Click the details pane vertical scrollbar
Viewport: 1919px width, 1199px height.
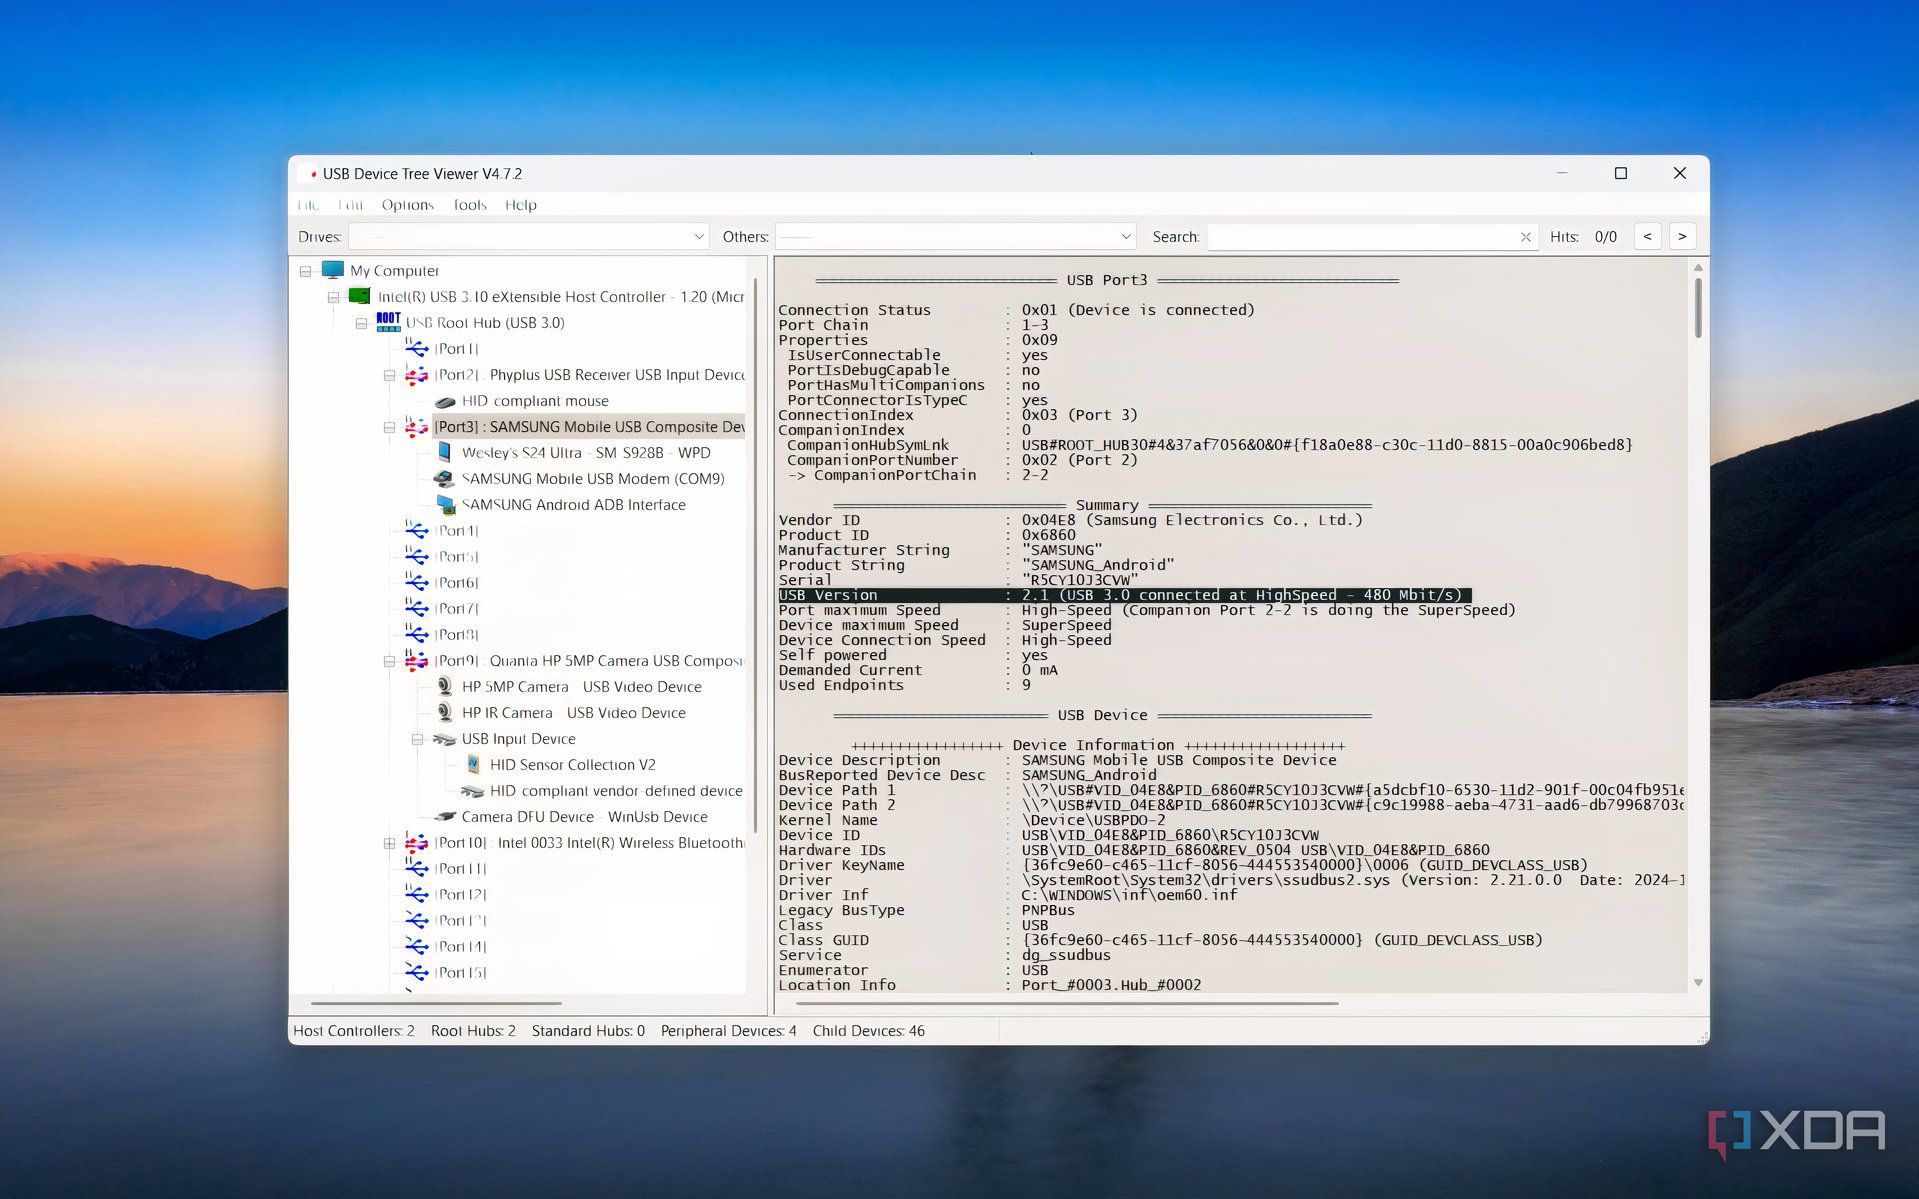[1698, 308]
